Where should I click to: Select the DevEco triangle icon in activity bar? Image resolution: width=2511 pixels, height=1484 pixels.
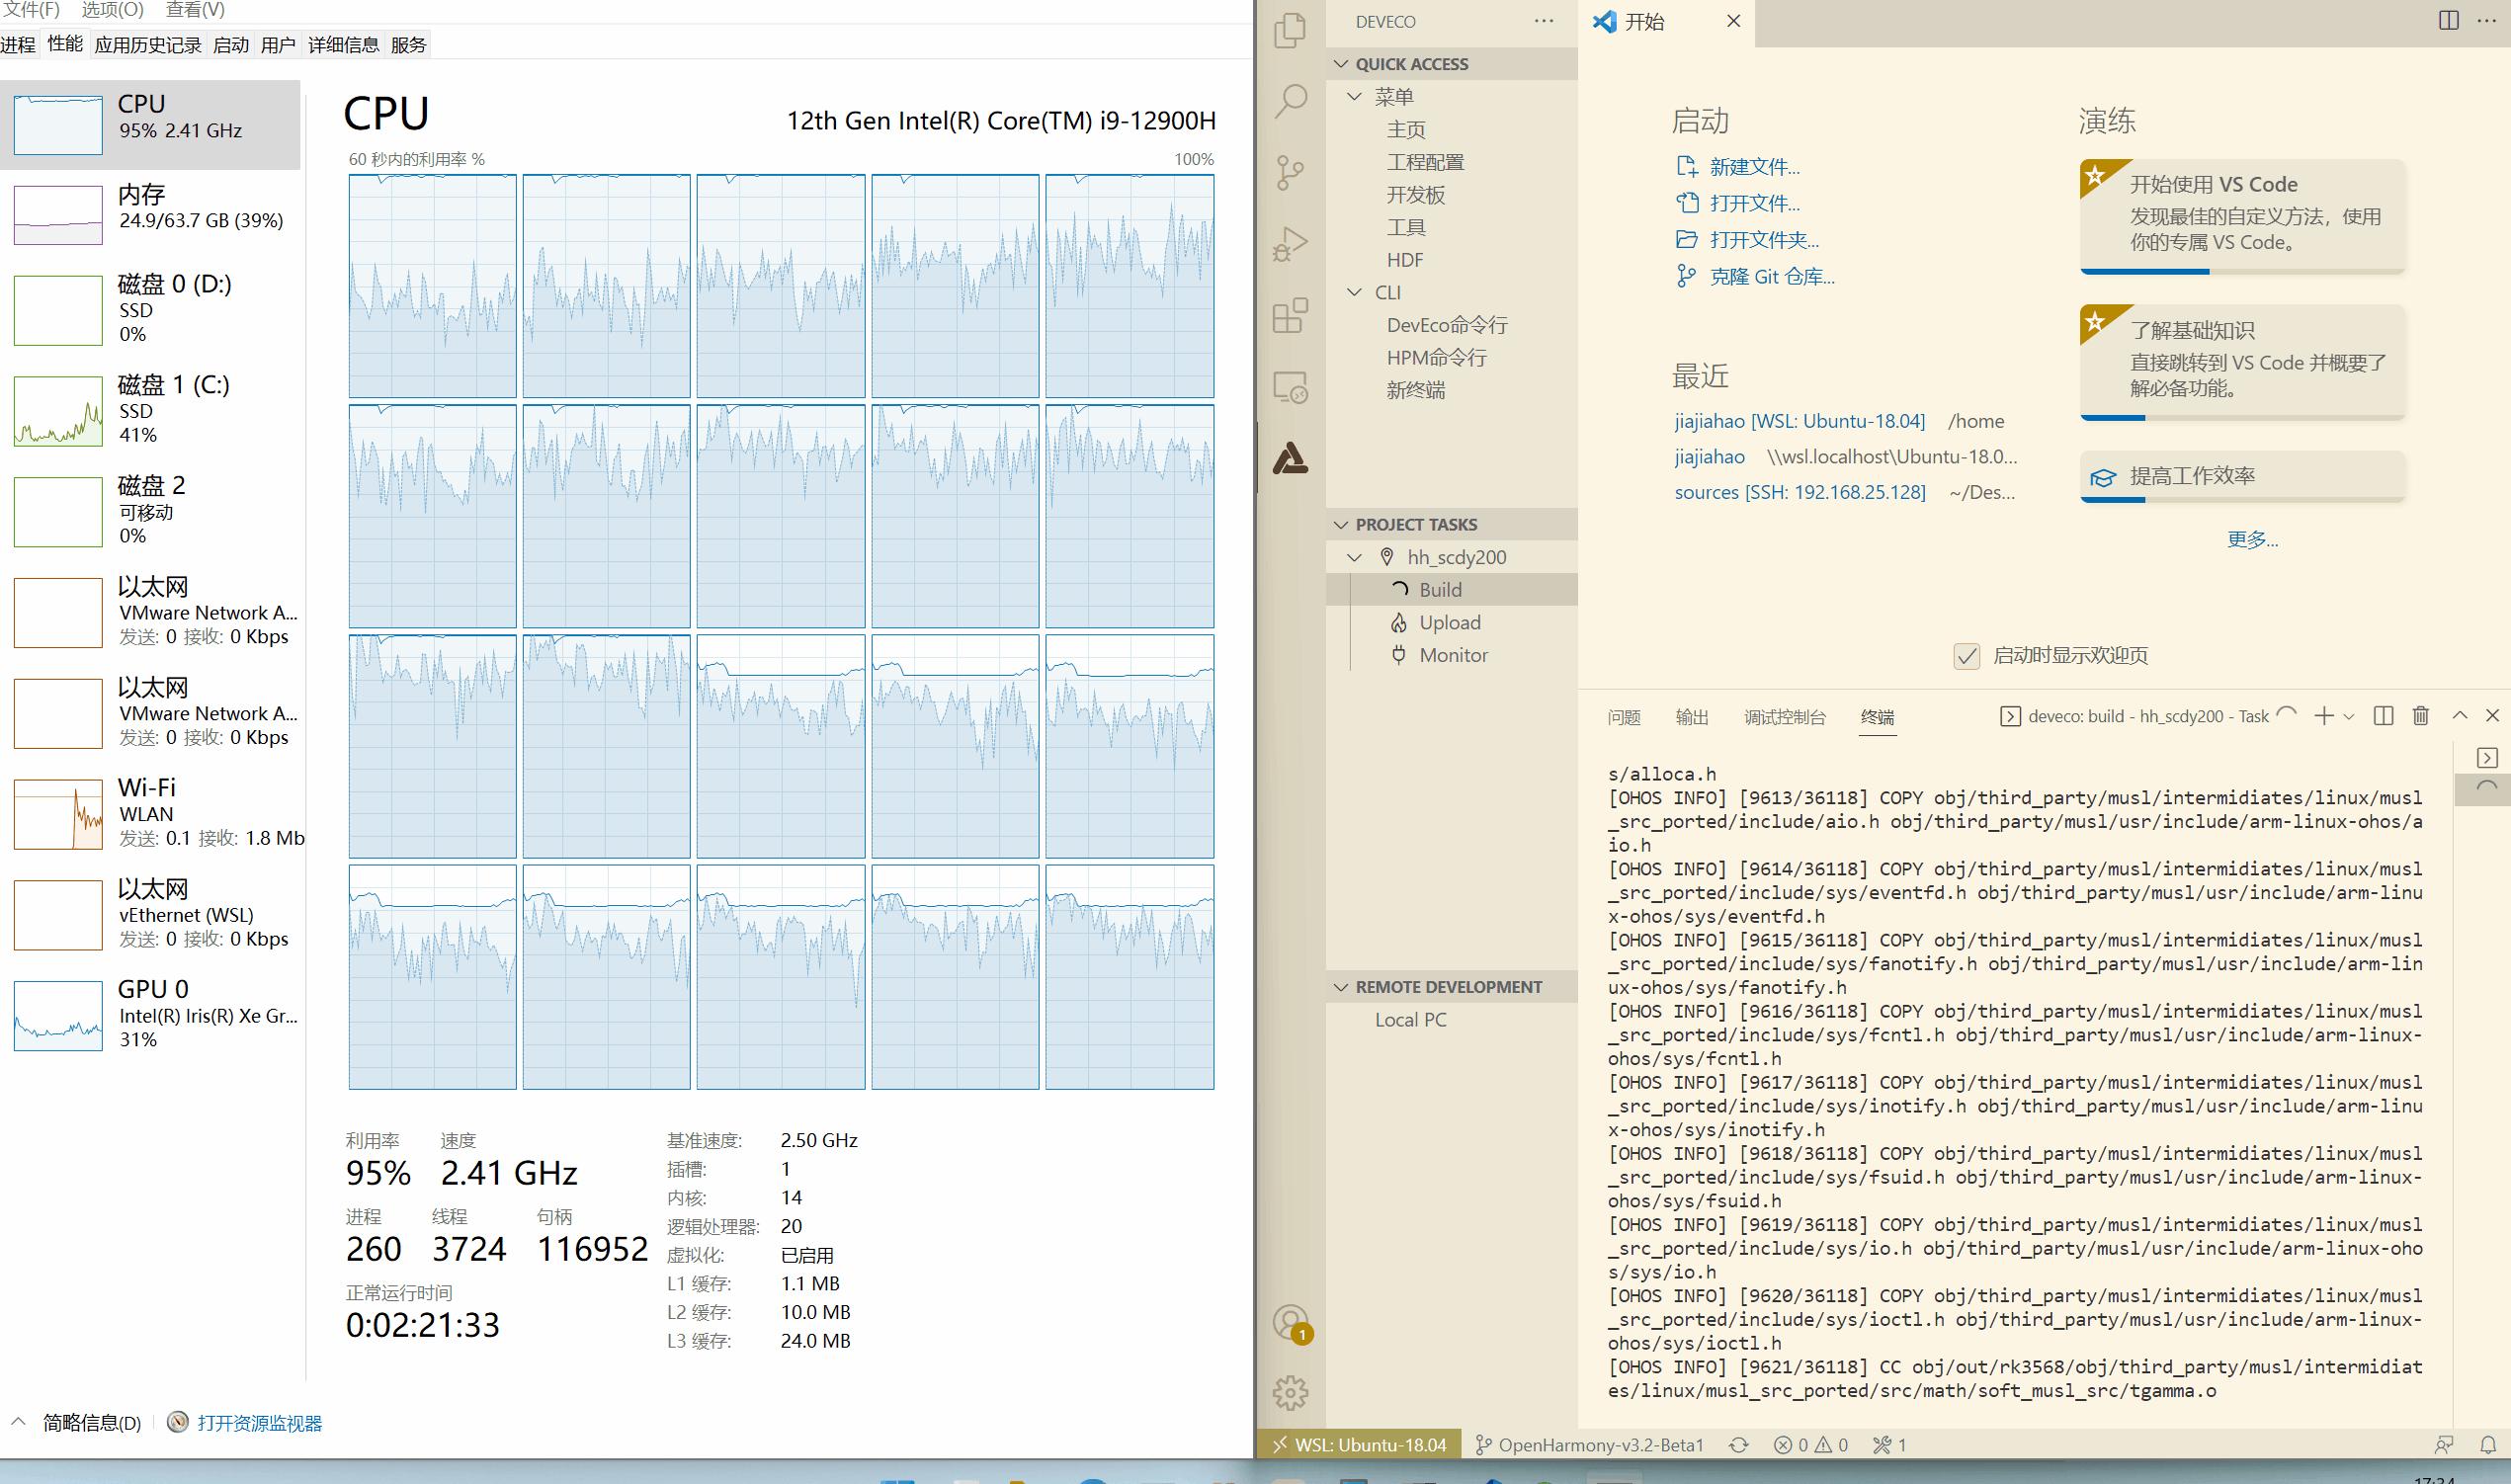(1290, 459)
